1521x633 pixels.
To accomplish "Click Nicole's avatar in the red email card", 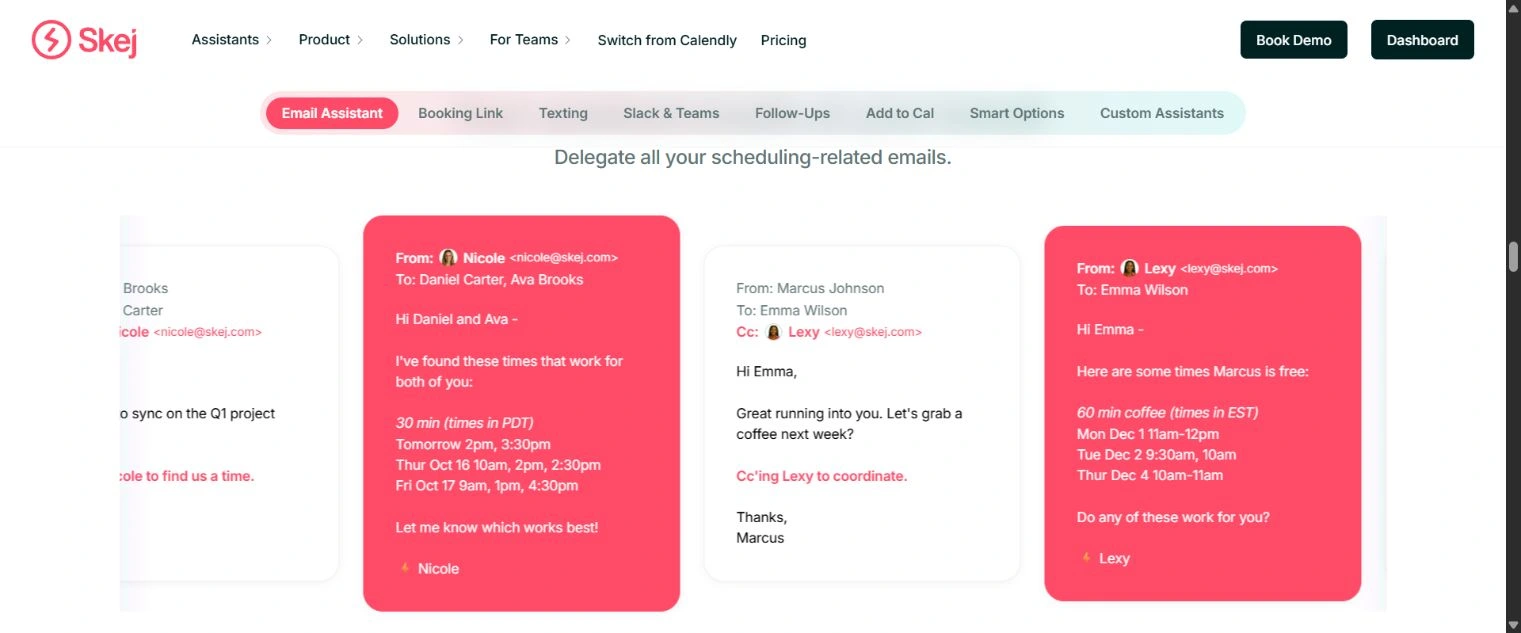I will click(448, 258).
